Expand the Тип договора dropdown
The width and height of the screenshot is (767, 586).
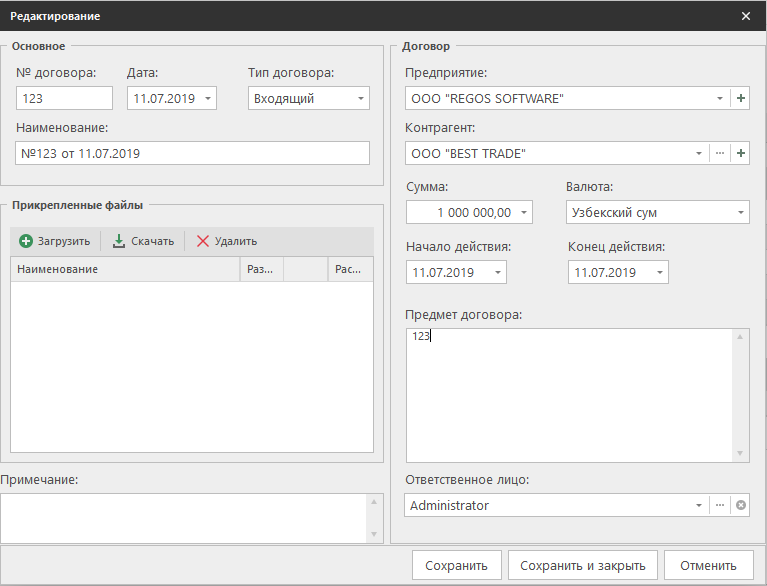pos(360,98)
